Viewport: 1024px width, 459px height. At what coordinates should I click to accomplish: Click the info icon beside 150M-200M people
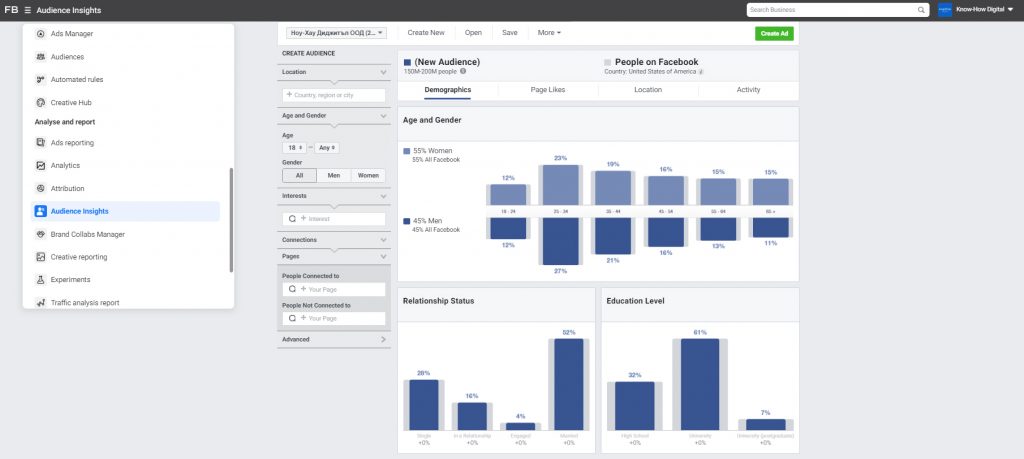[x=463, y=71]
